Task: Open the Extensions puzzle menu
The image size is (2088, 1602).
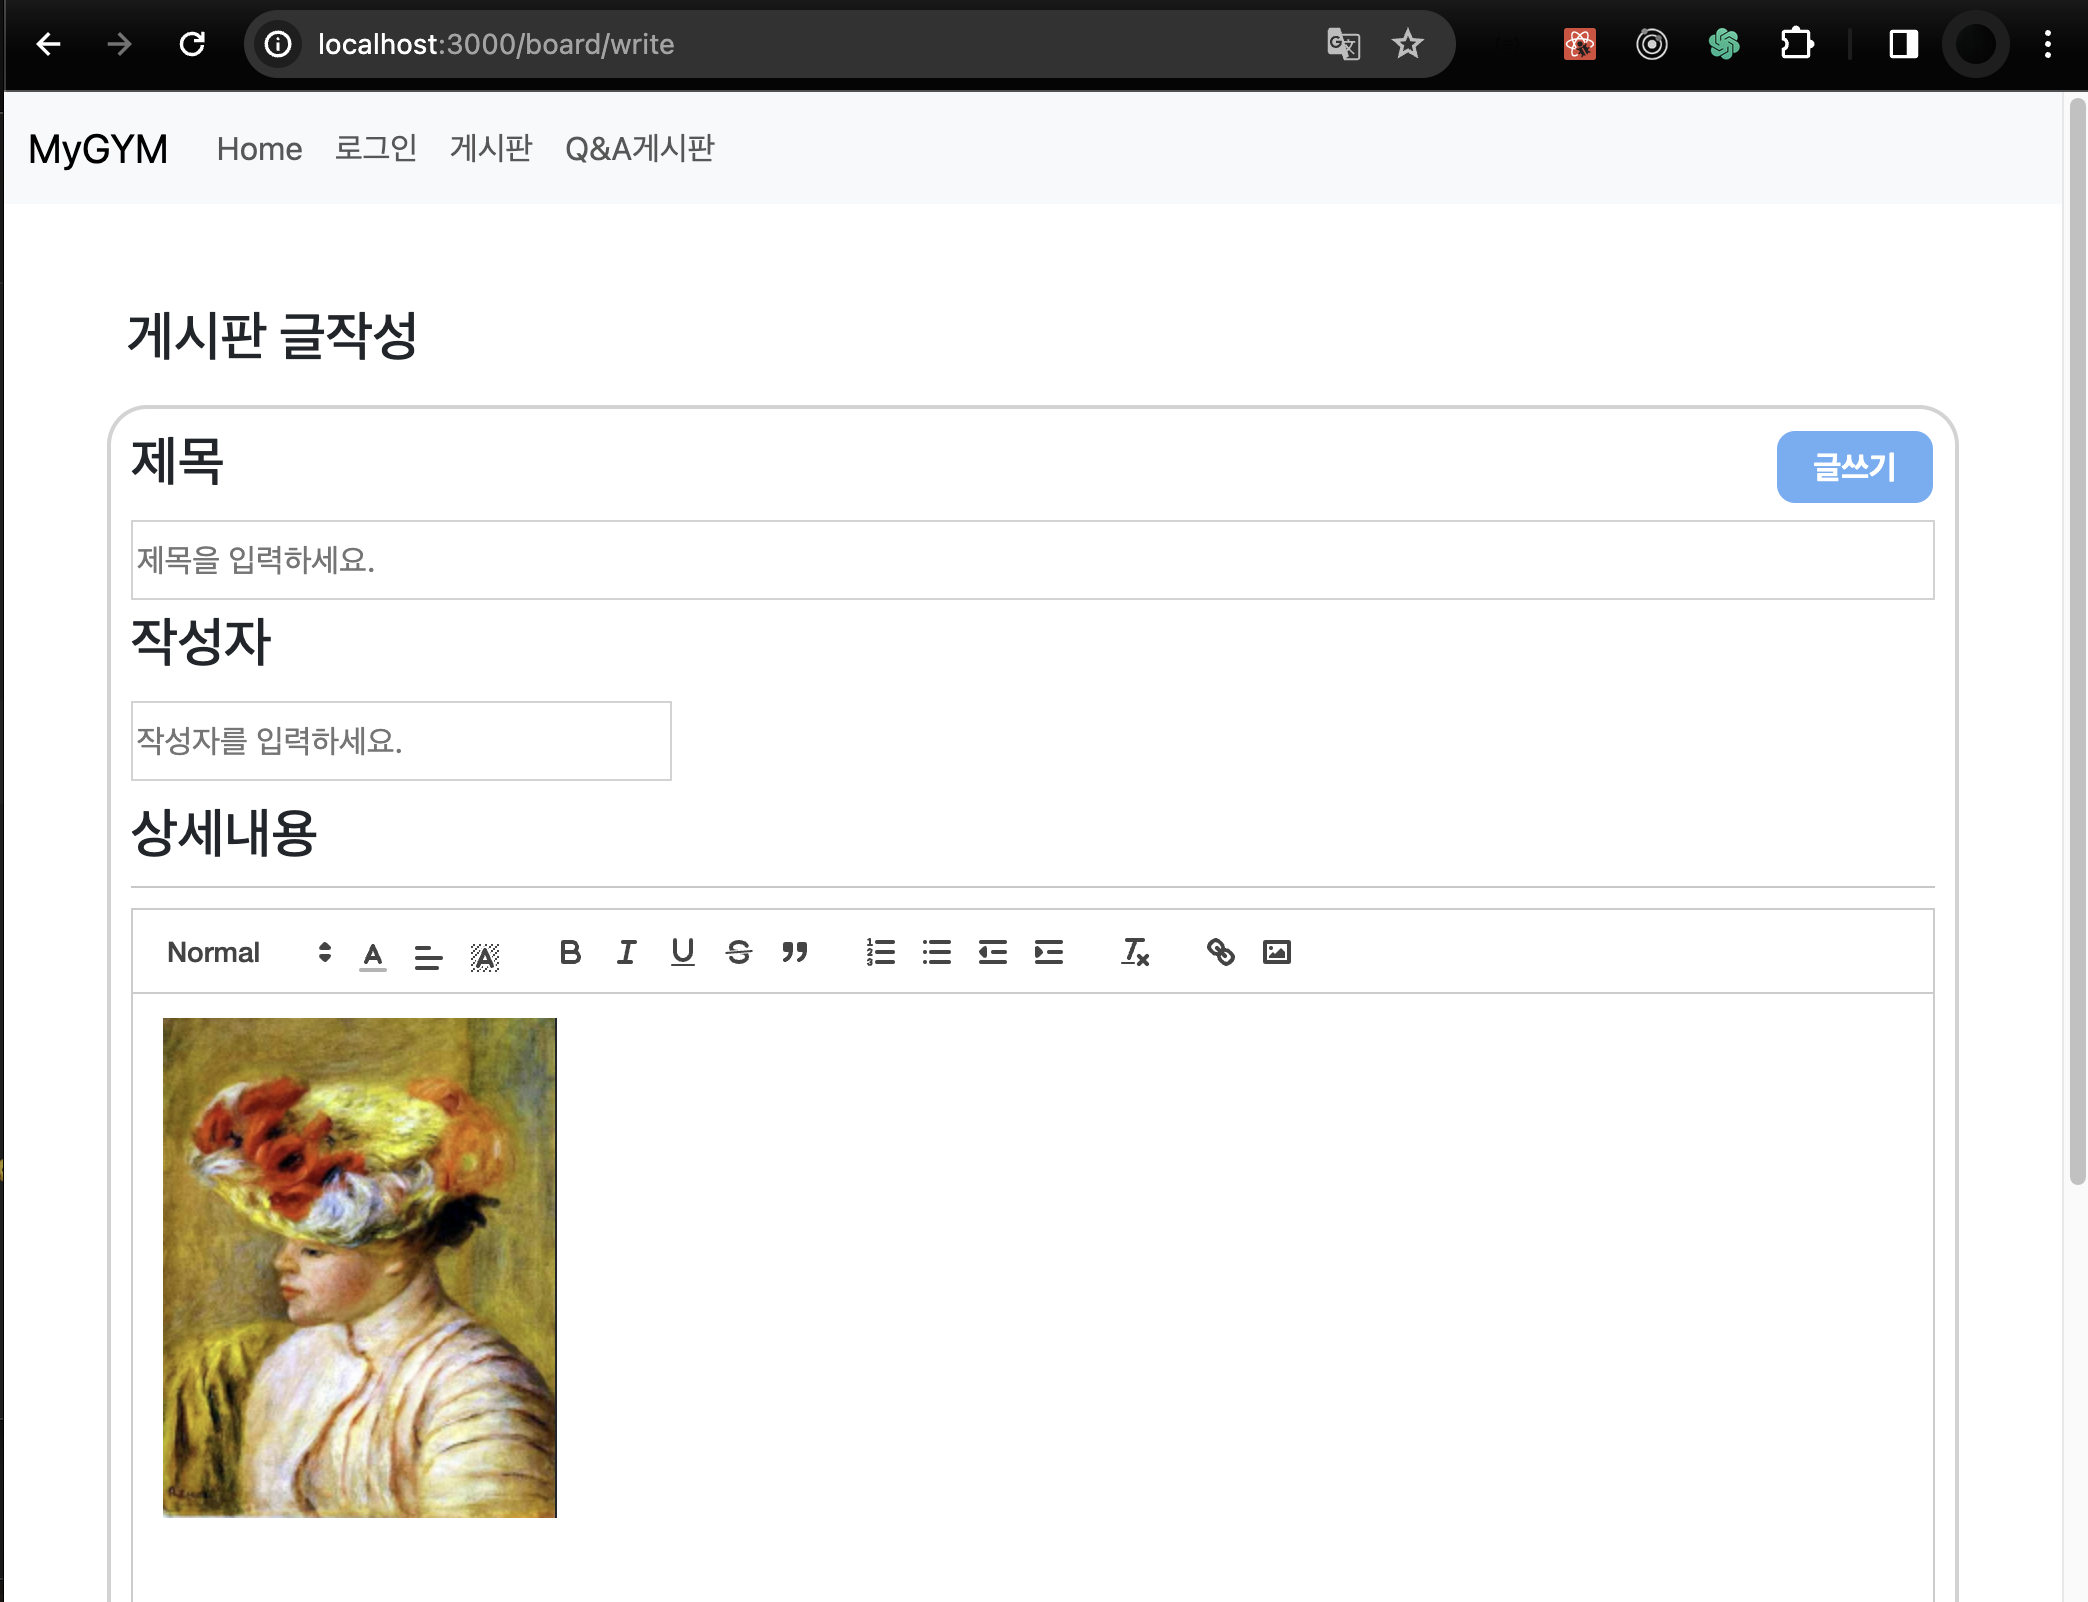Action: (1797, 44)
